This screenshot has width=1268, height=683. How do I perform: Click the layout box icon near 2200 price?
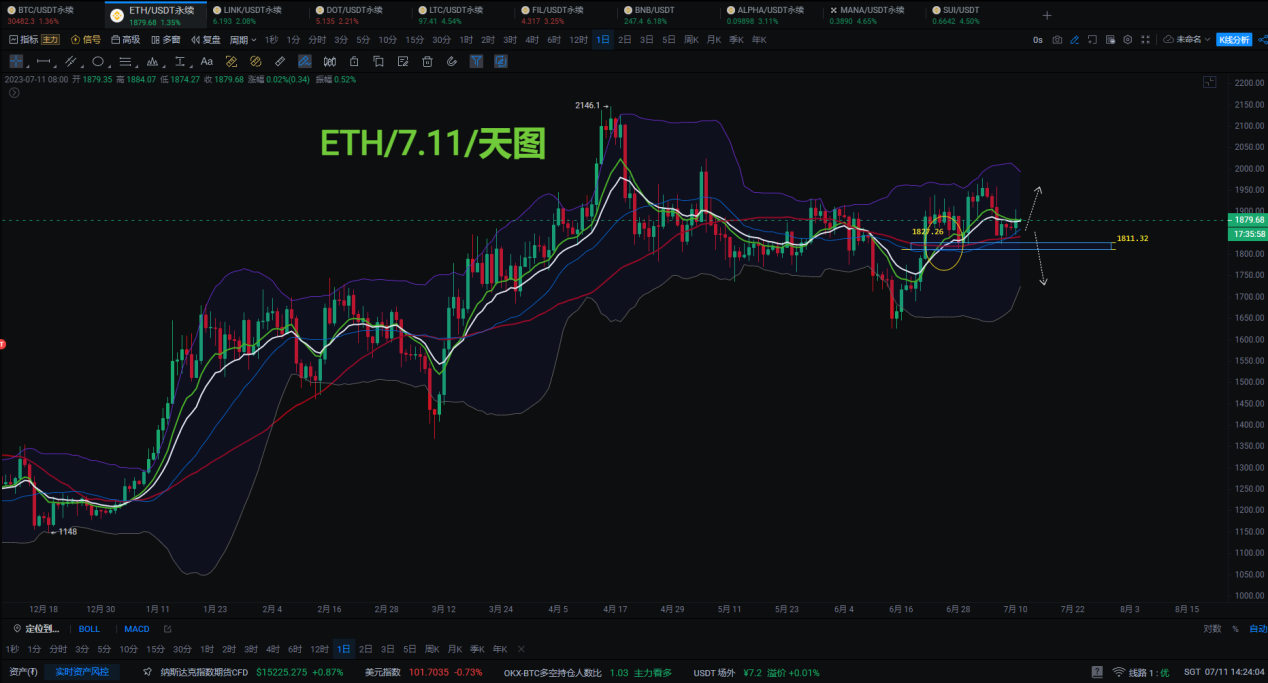click(x=1209, y=82)
